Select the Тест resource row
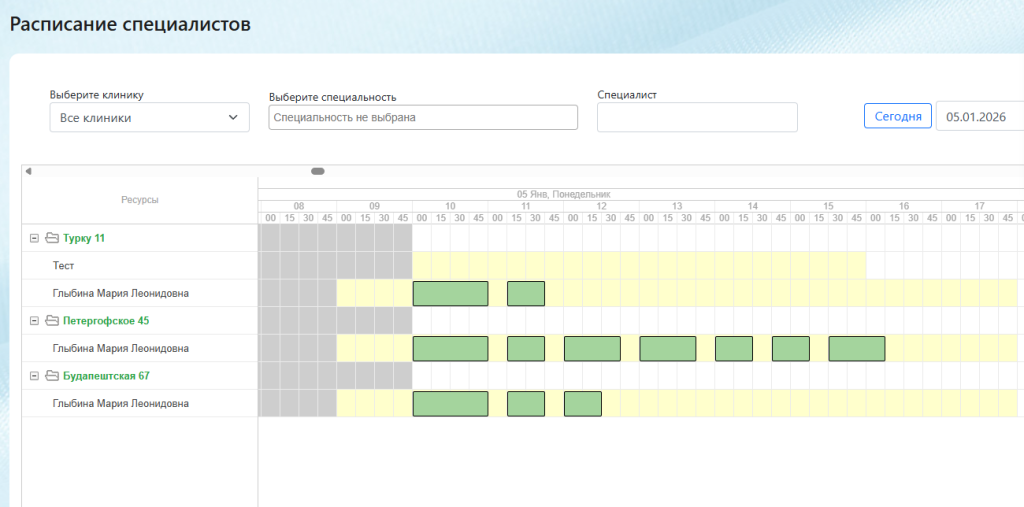 click(x=64, y=266)
